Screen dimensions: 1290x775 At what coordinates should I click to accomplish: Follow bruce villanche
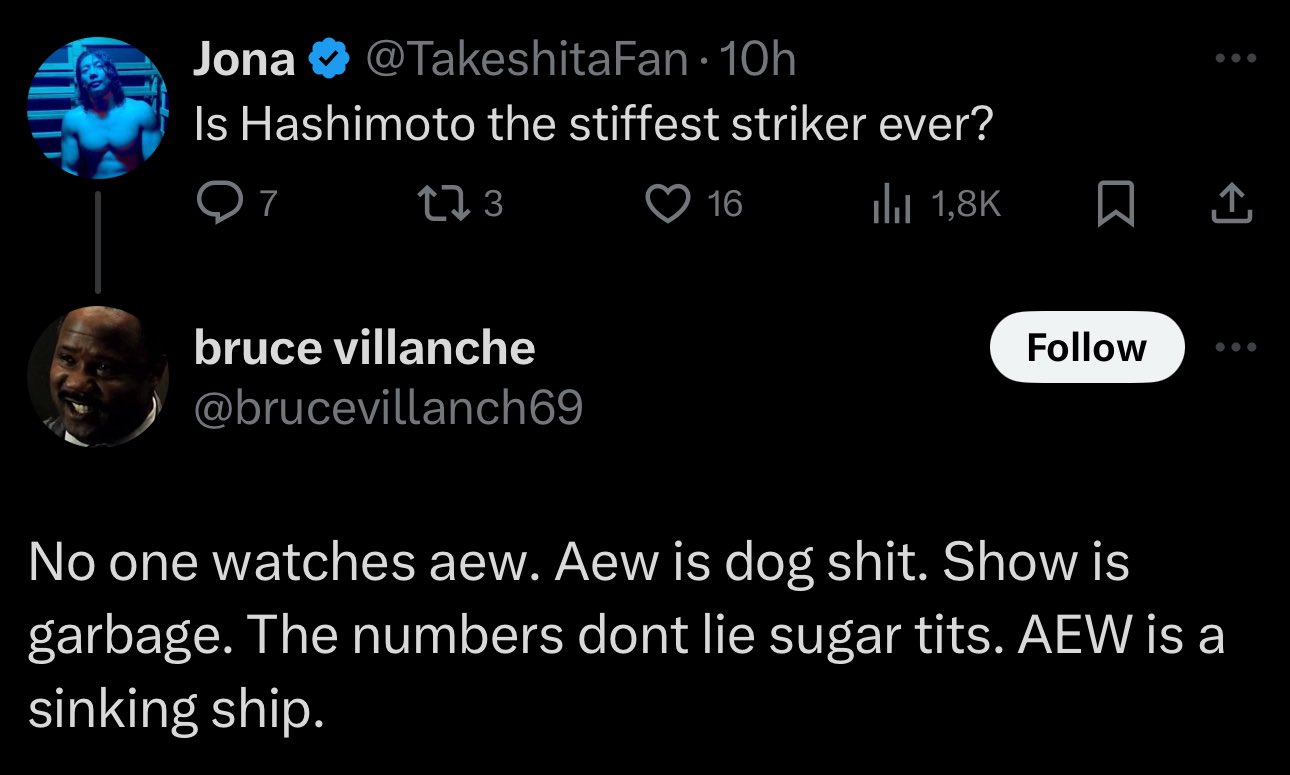(x=1086, y=348)
